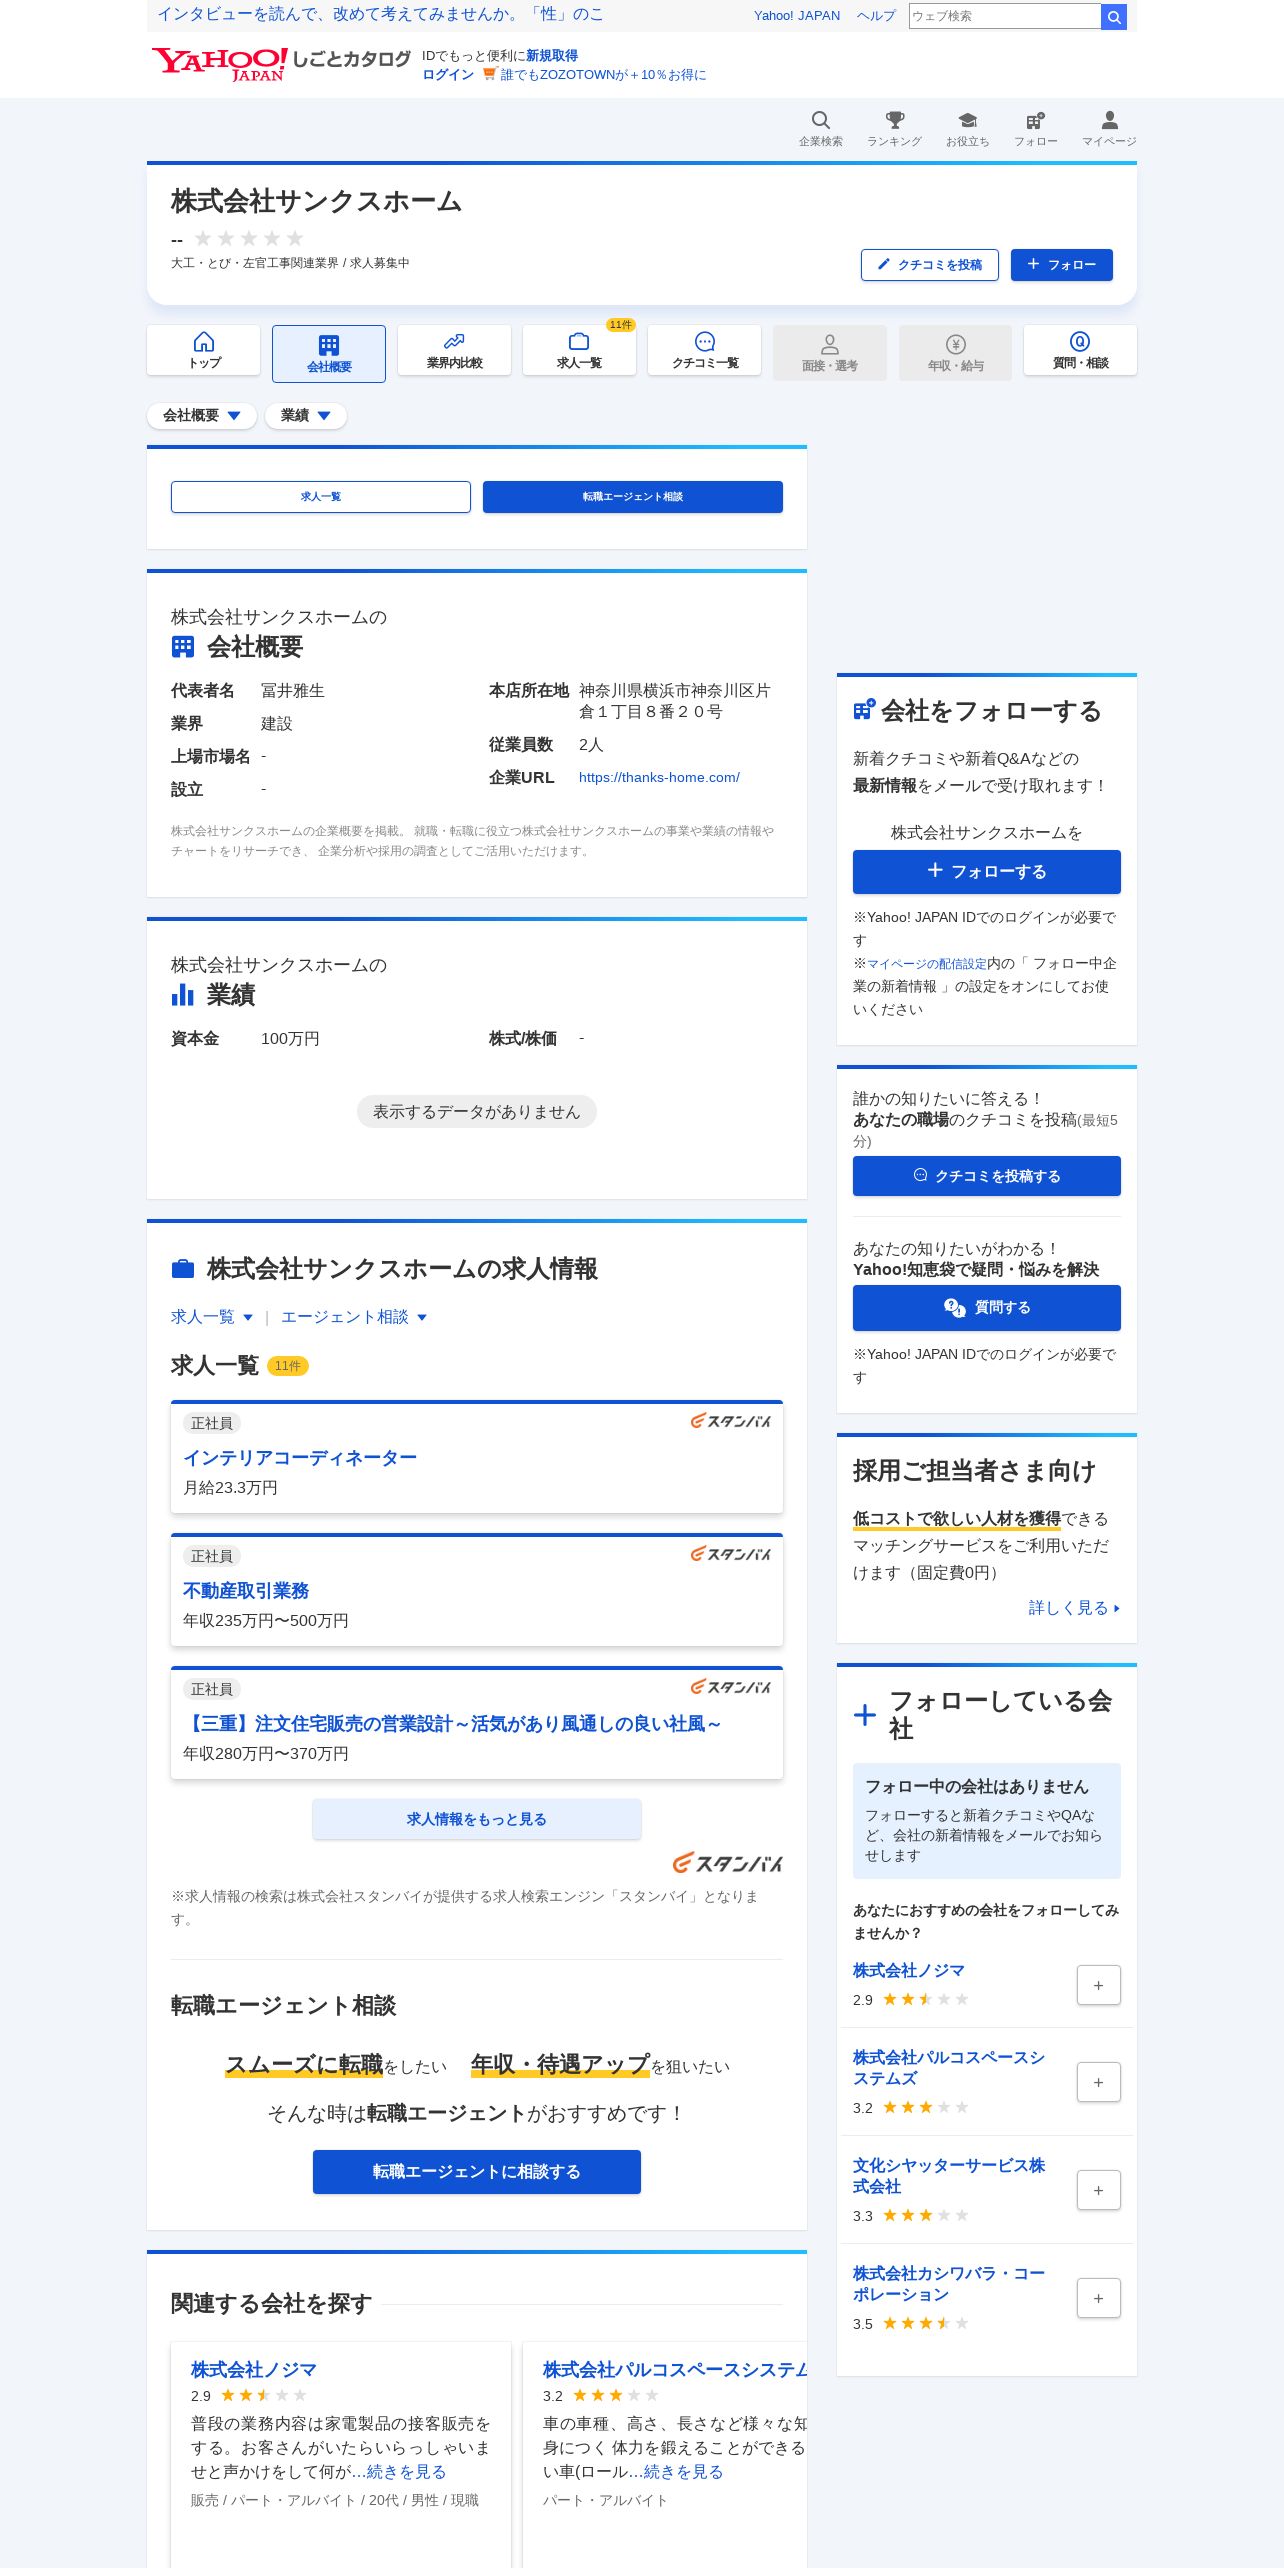
Task: Click the bar chart icon beside 業績
Action: [x=182, y=994]
